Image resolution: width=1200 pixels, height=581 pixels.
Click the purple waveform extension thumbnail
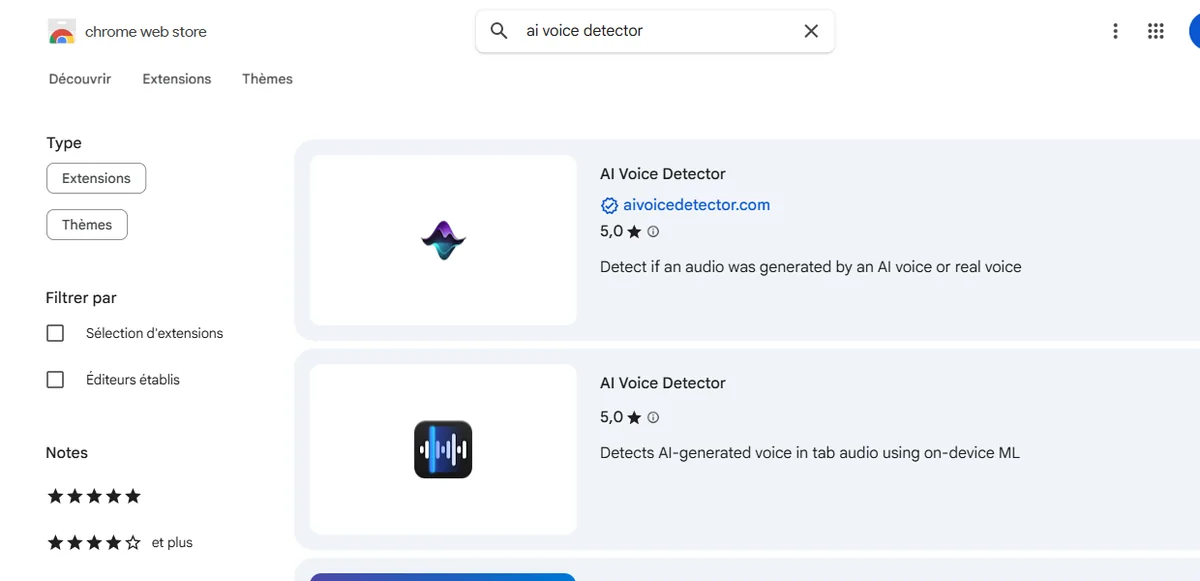[443, 240]
